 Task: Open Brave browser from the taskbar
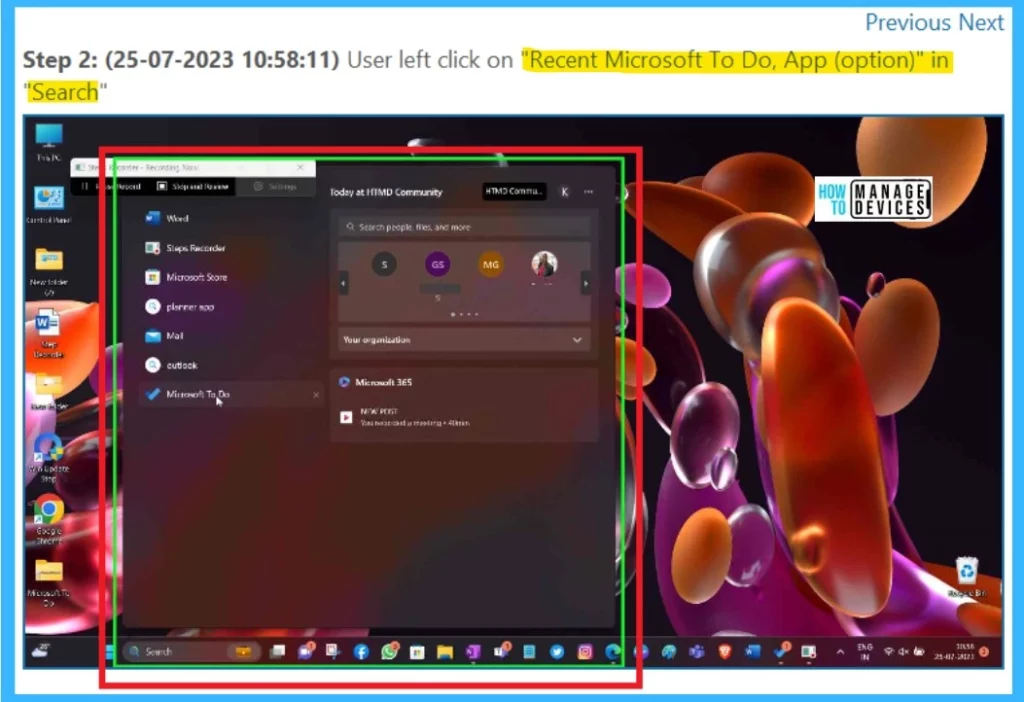coord(724,651)
